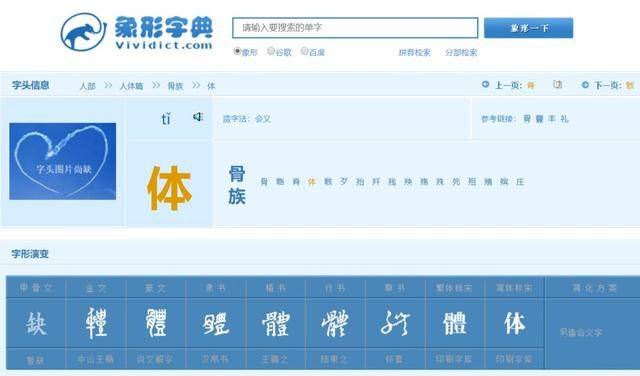Open the 拼音检索 lookup tab
The image size is (640, 376).
point(415,53)
